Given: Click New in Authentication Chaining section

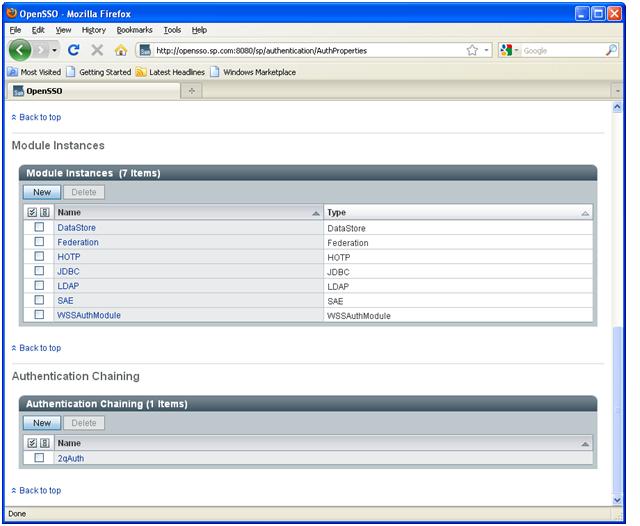Looking at the screenshot, I should coord(42,423).
